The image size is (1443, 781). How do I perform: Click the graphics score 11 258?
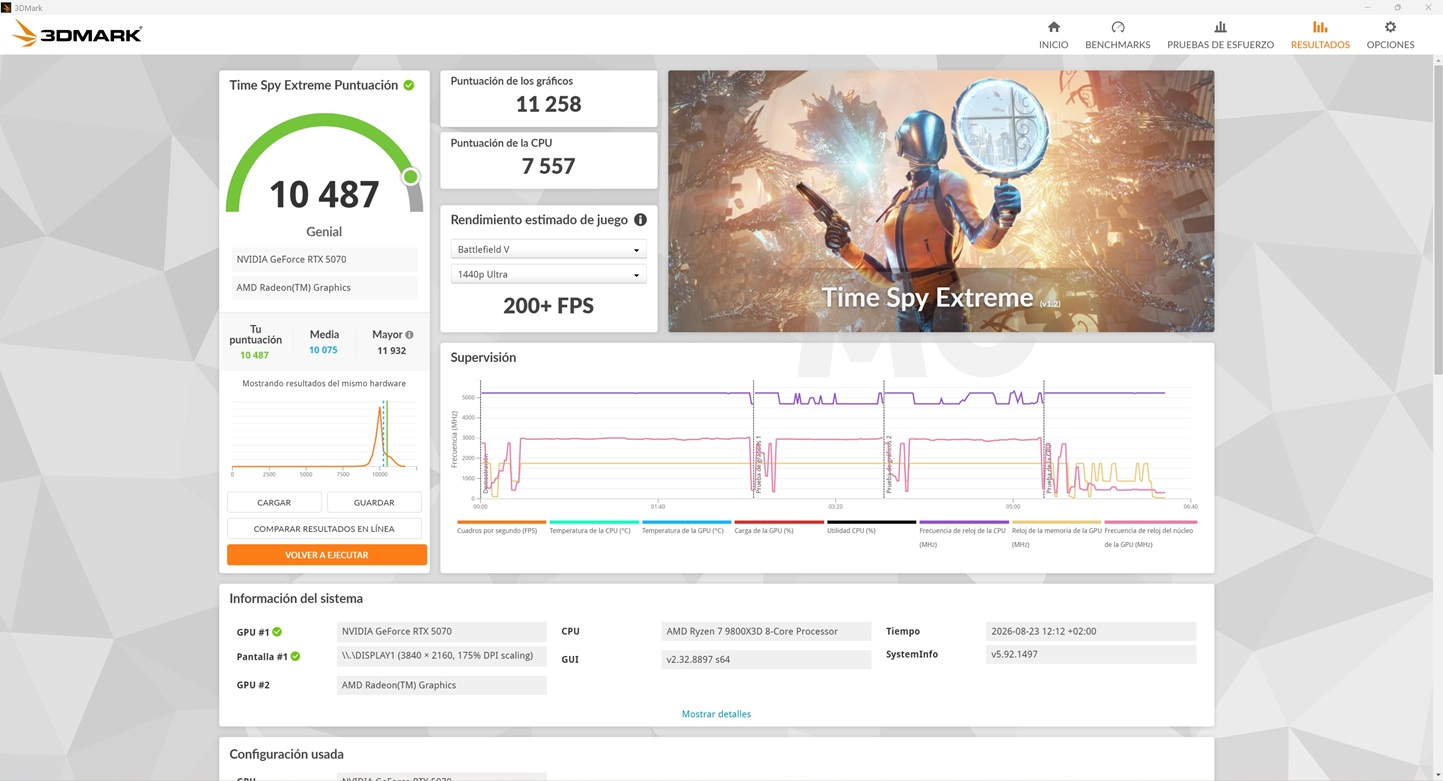pos(548,104)
